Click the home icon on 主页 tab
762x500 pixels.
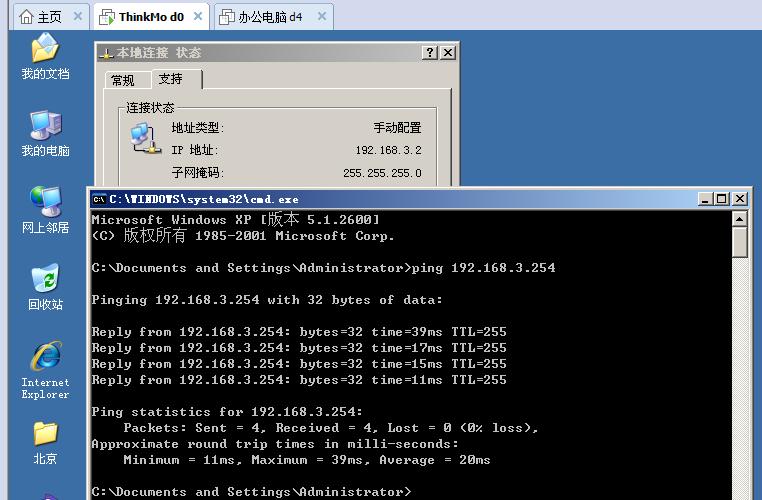tap(26, 17)
